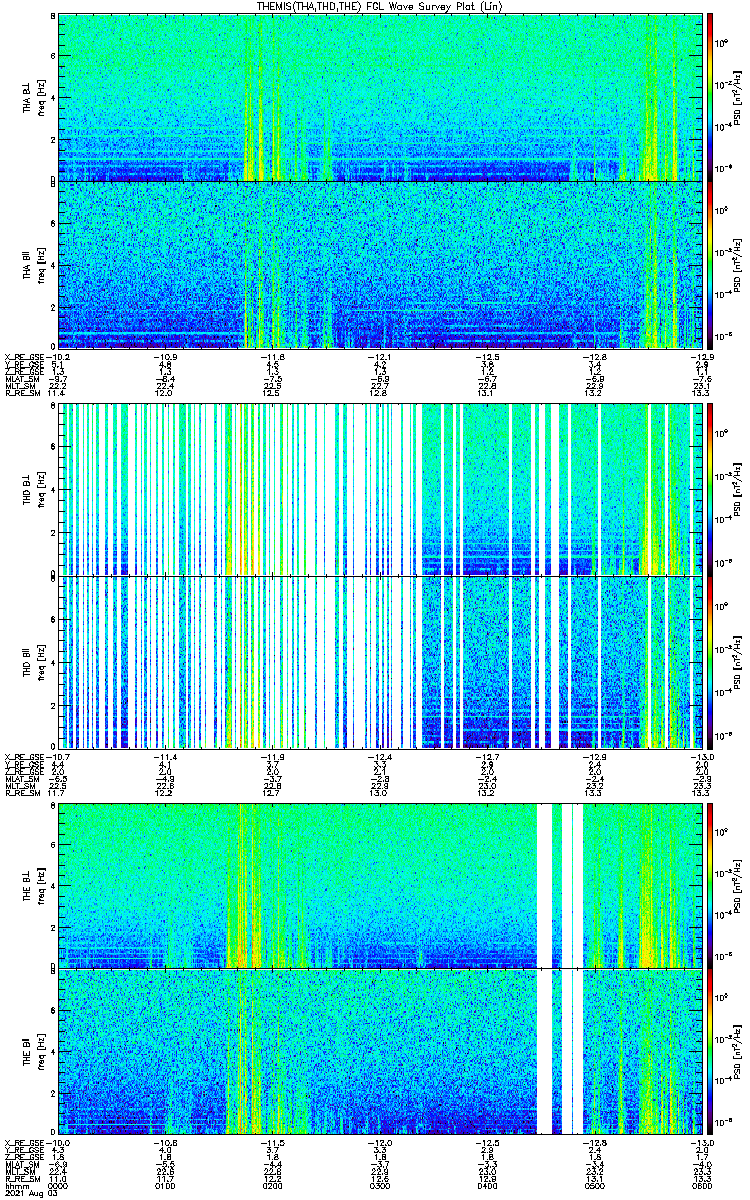Viewport: 750px width, 1200px height.
Task: Click the PSD [nT²/Hz] label of THE B-parallel colorbar
Action: (737, 1051)
